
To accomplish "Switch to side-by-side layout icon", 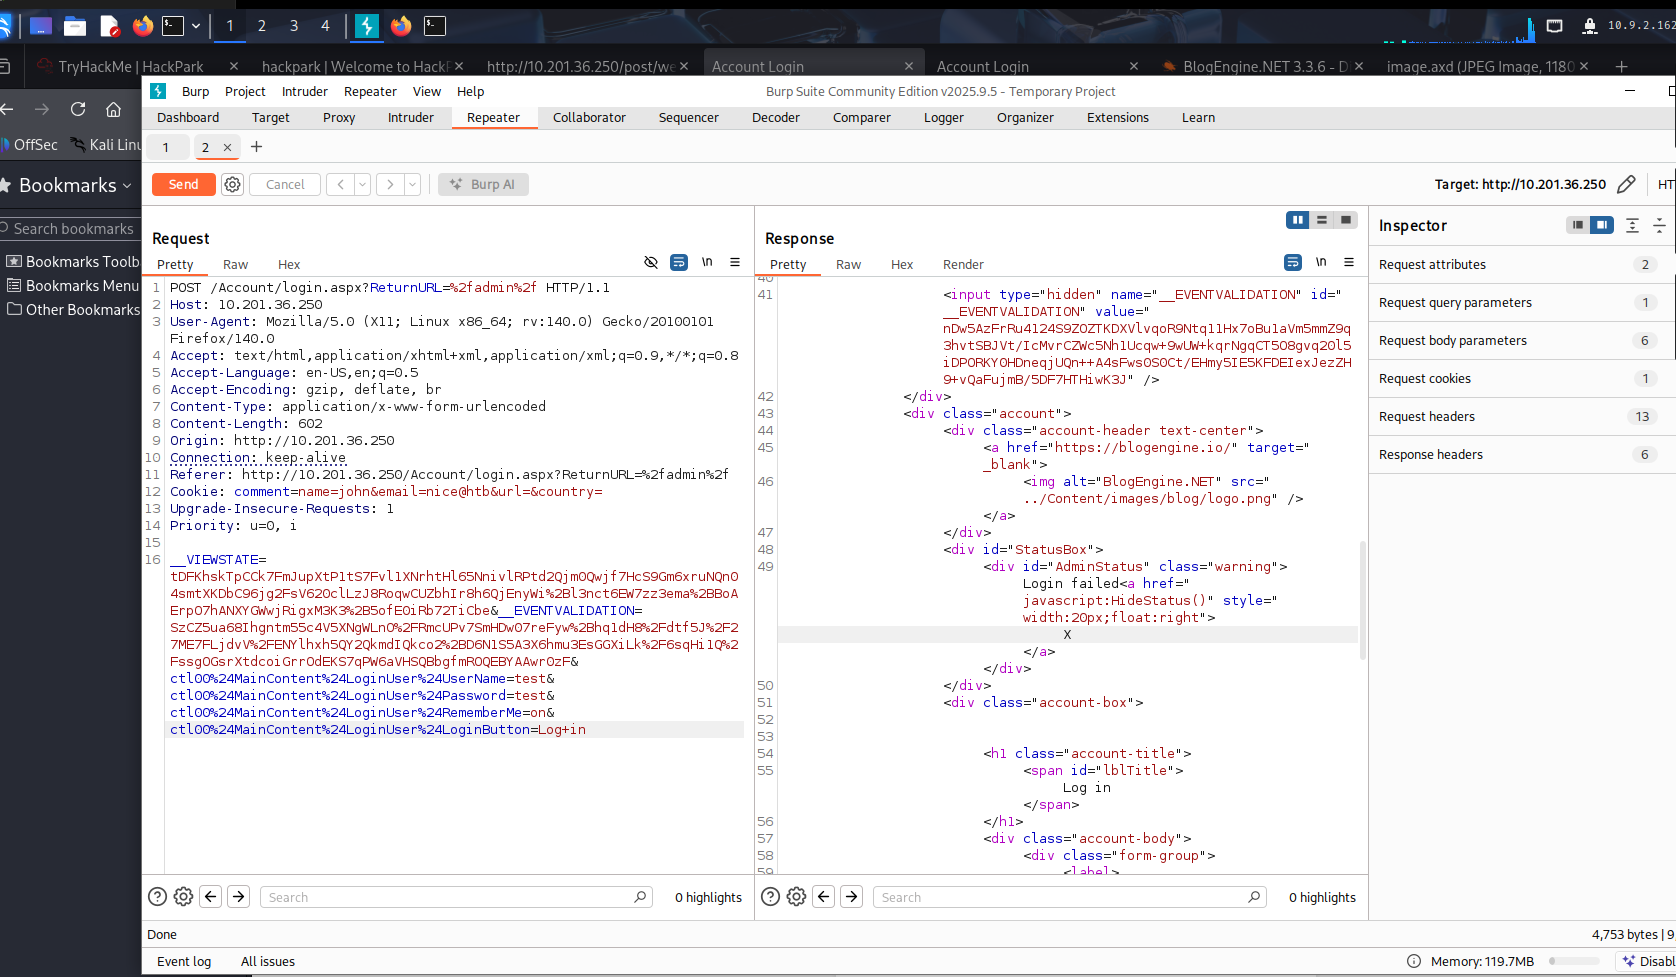I will click(x=1297, y=220).
